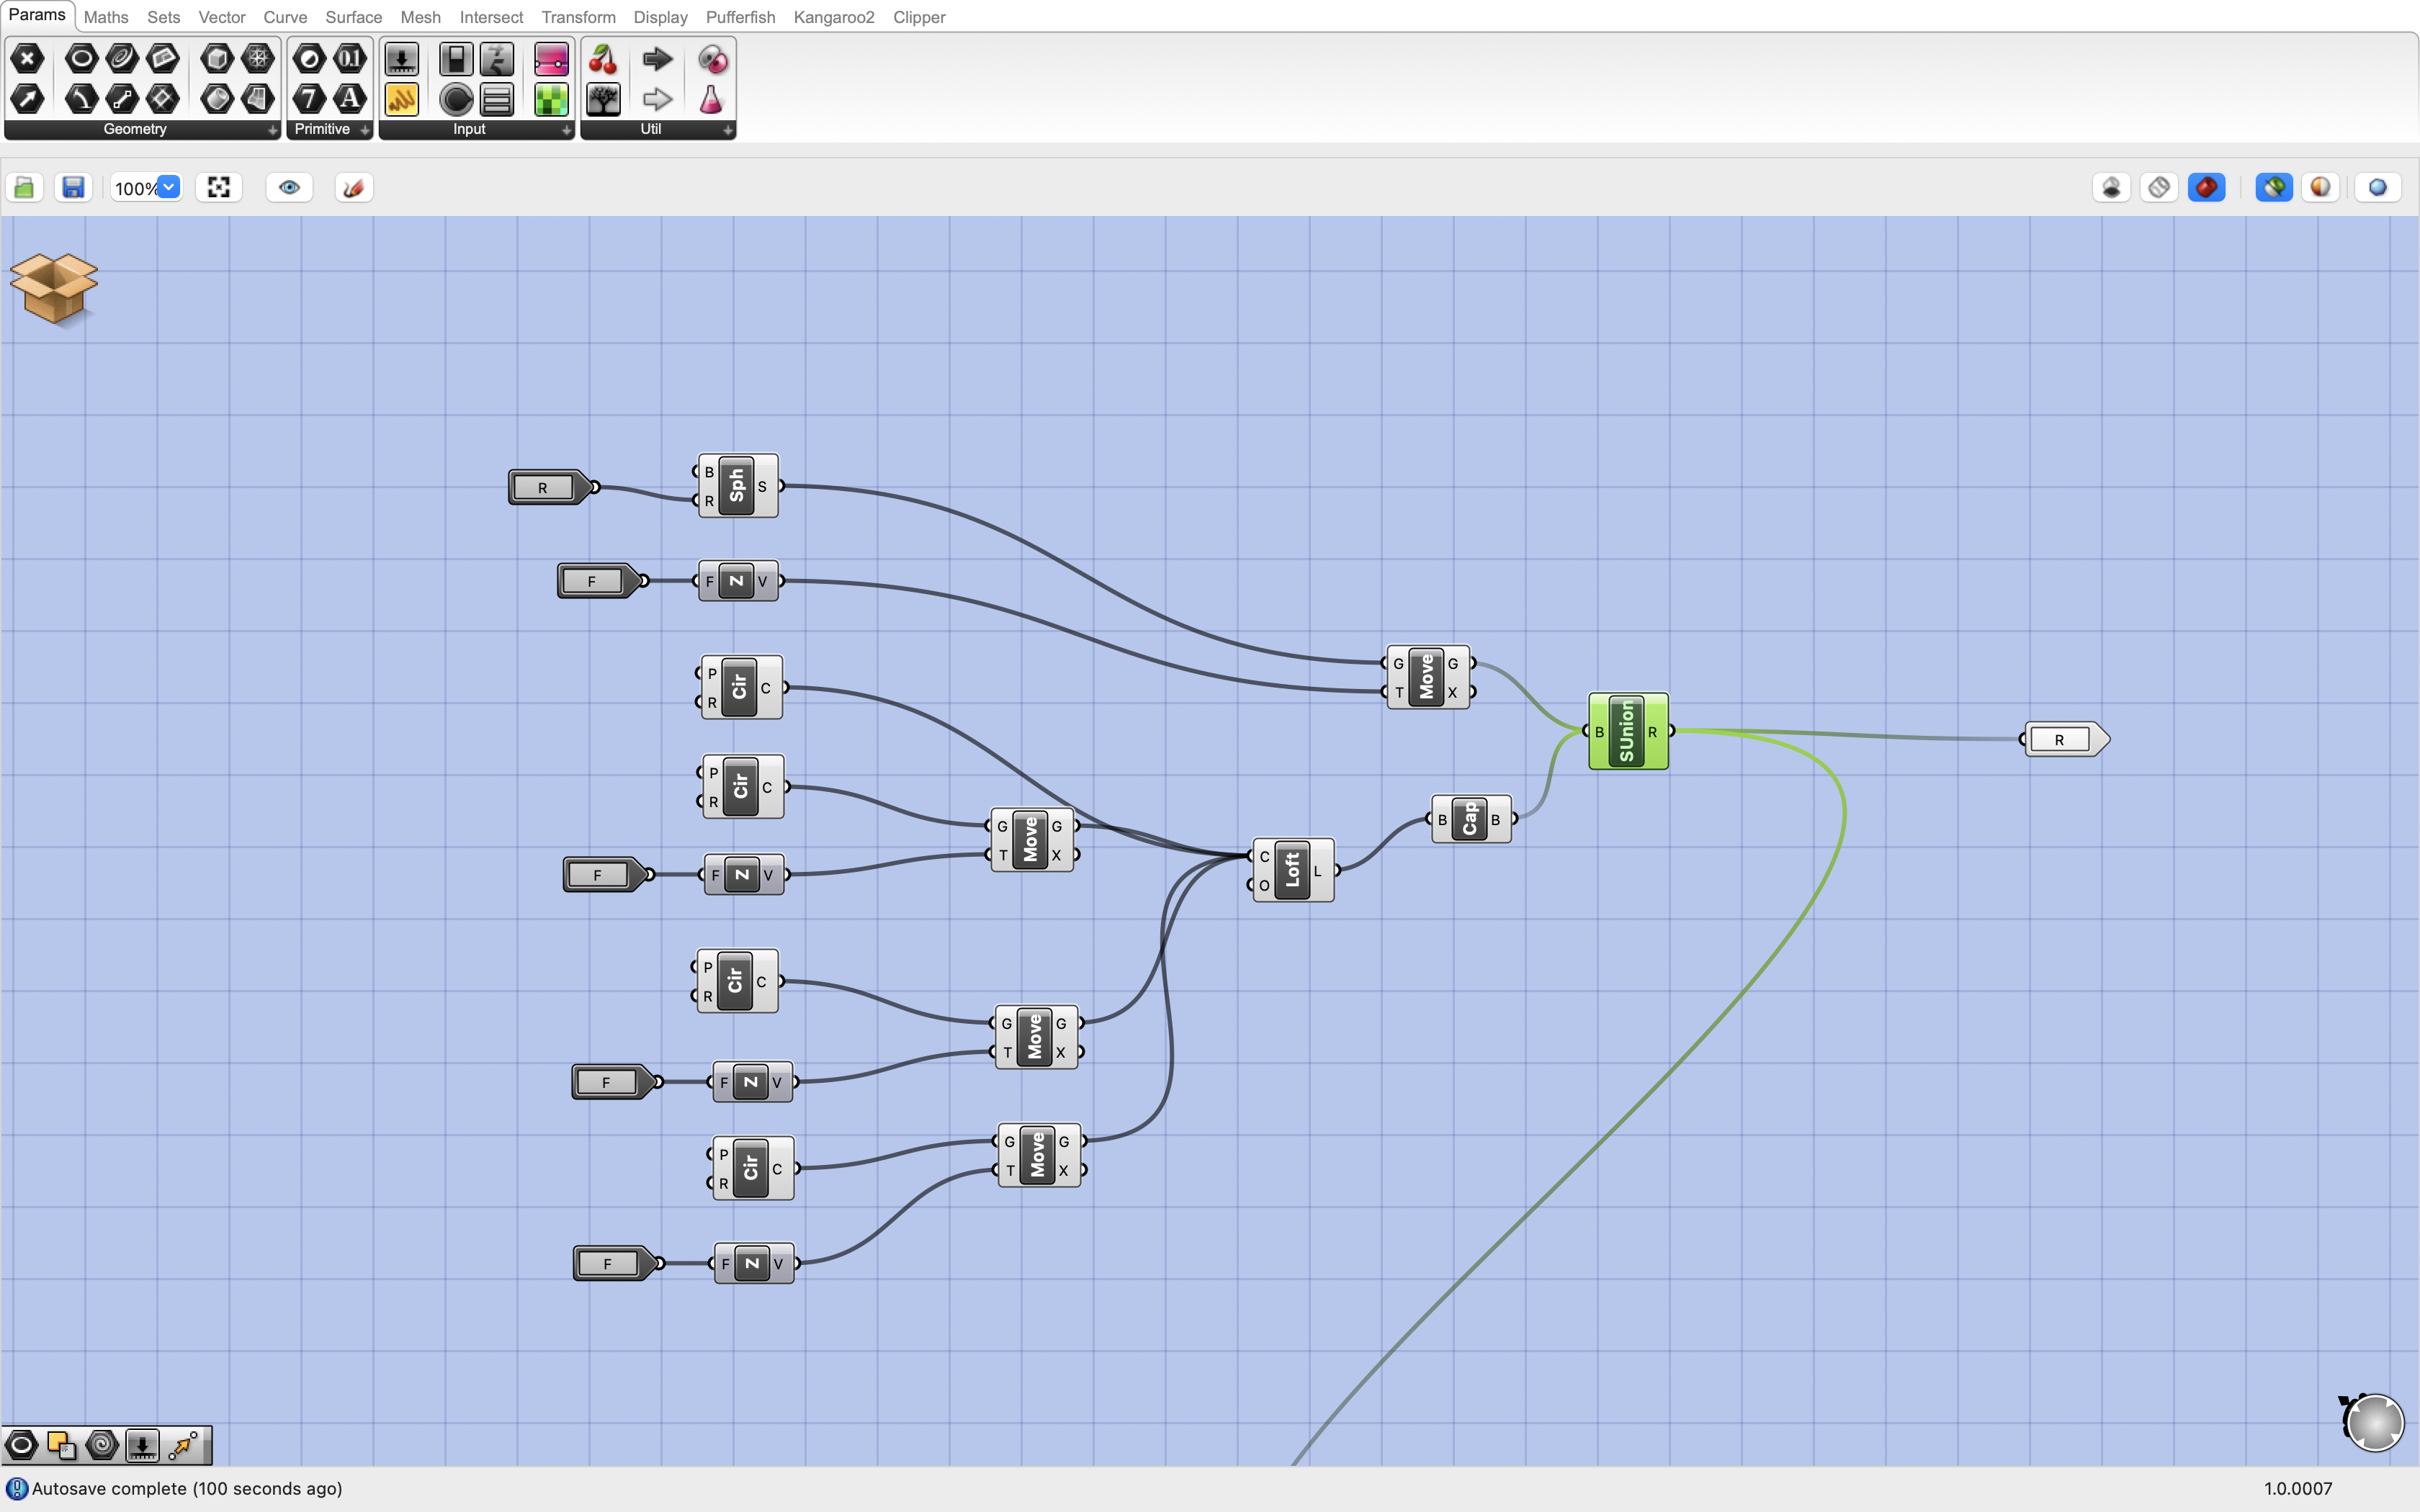Image resolution: width=2420 pixels, height=1512 pixels.
Task: Toggle shaded preview red cylinder button
Action: tap(2207, 188)
